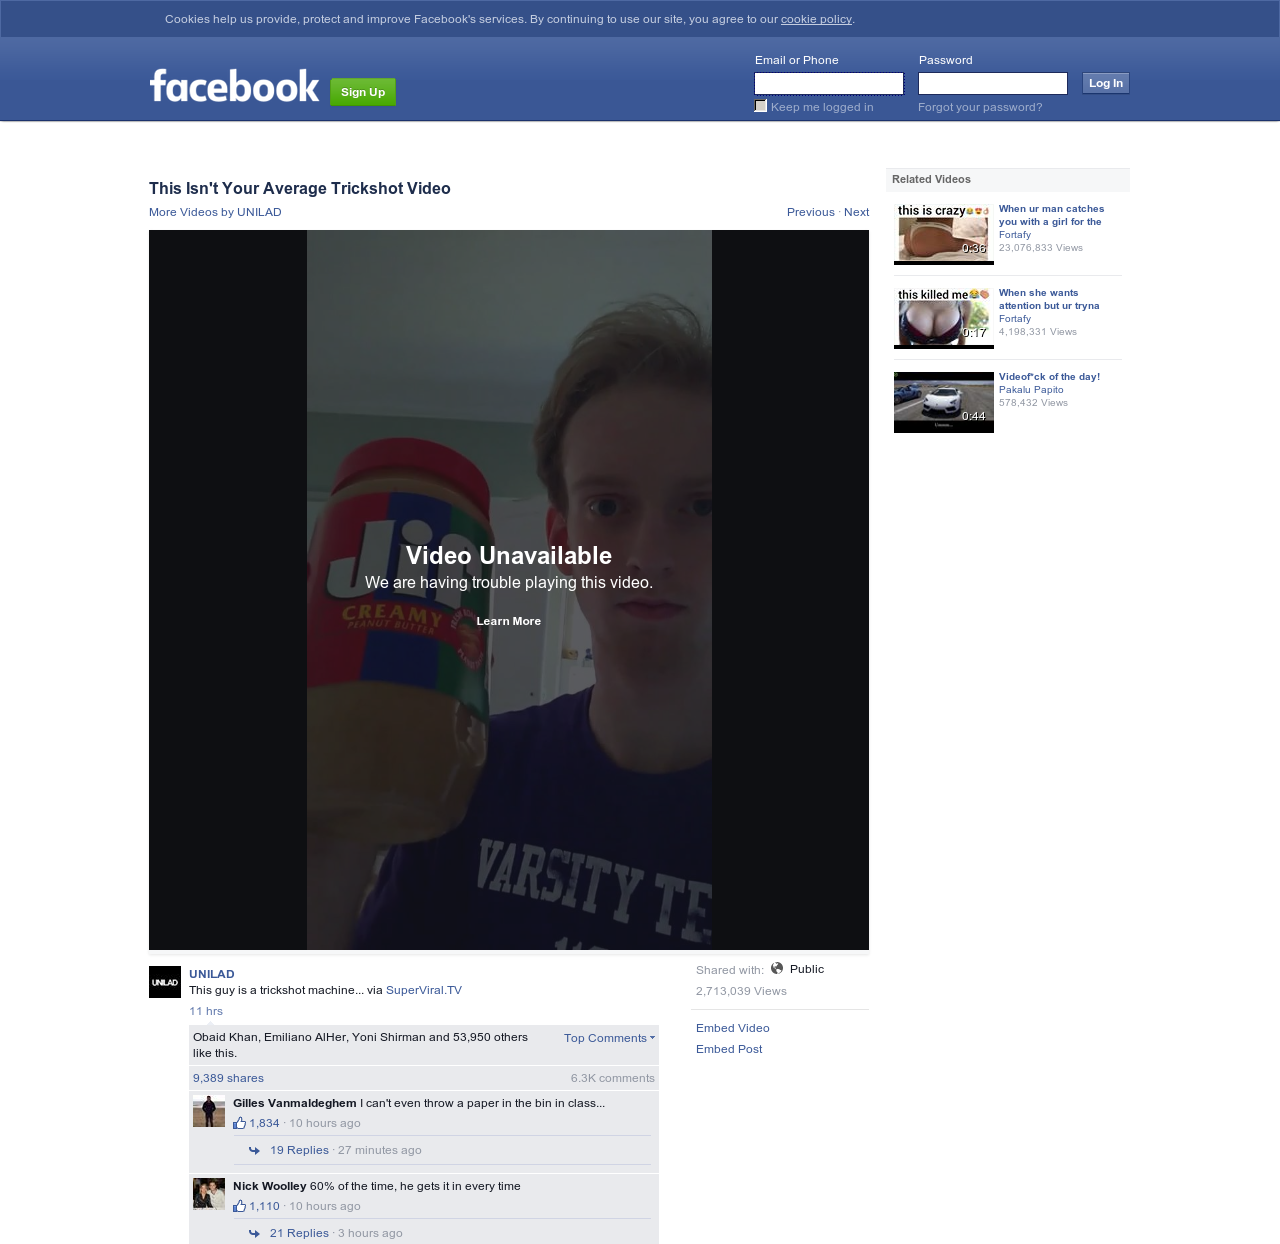Open 'When ur man catches you' video title

tap(1051, 215)
